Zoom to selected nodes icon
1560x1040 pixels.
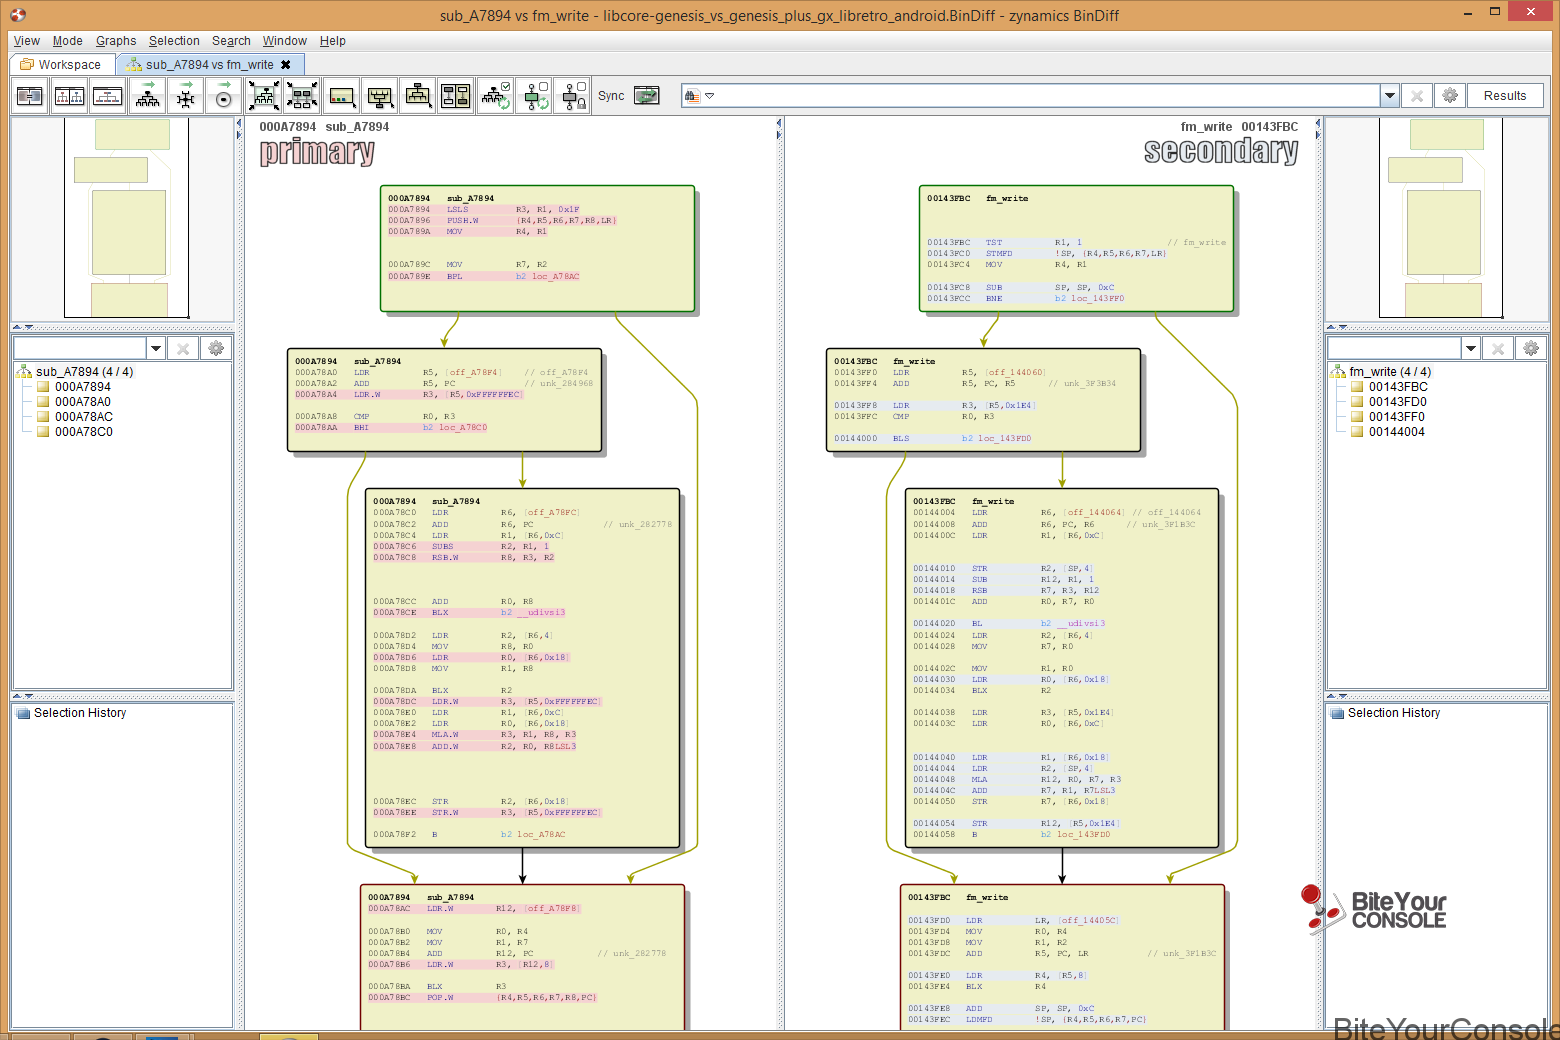pos(302,96)
